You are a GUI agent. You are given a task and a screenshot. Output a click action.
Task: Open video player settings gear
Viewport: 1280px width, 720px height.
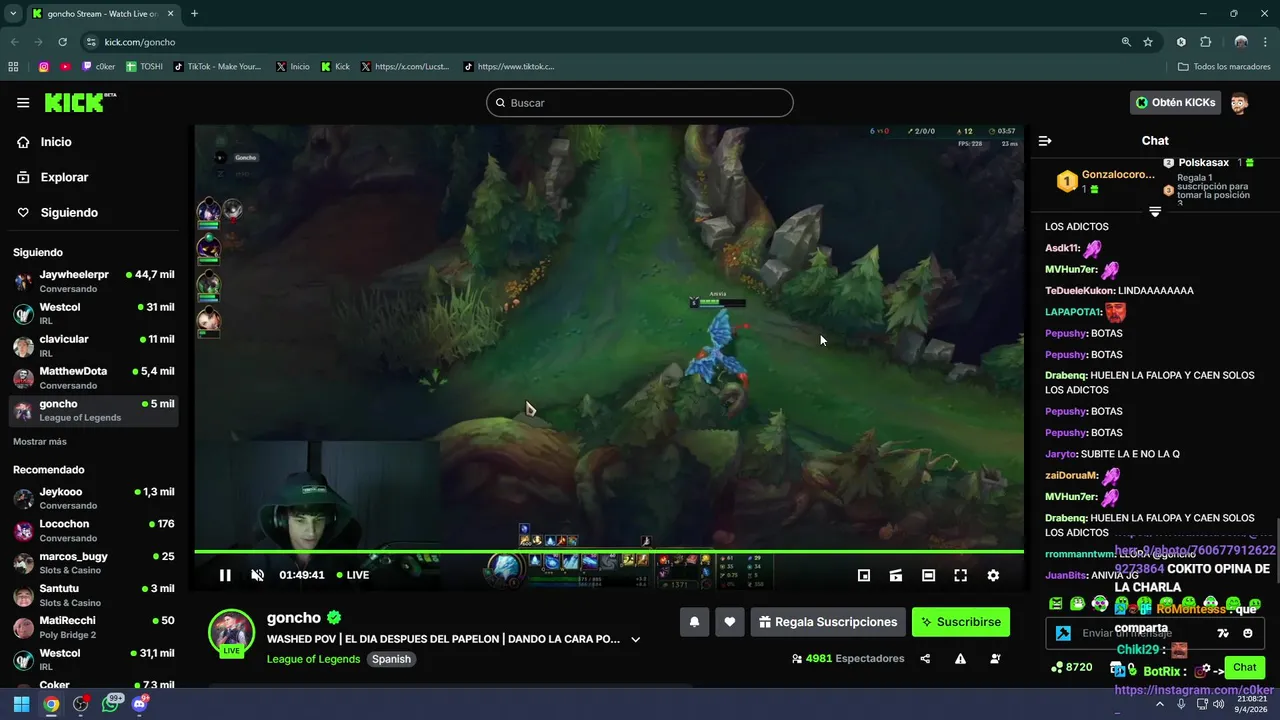click(x=993, y=575)
